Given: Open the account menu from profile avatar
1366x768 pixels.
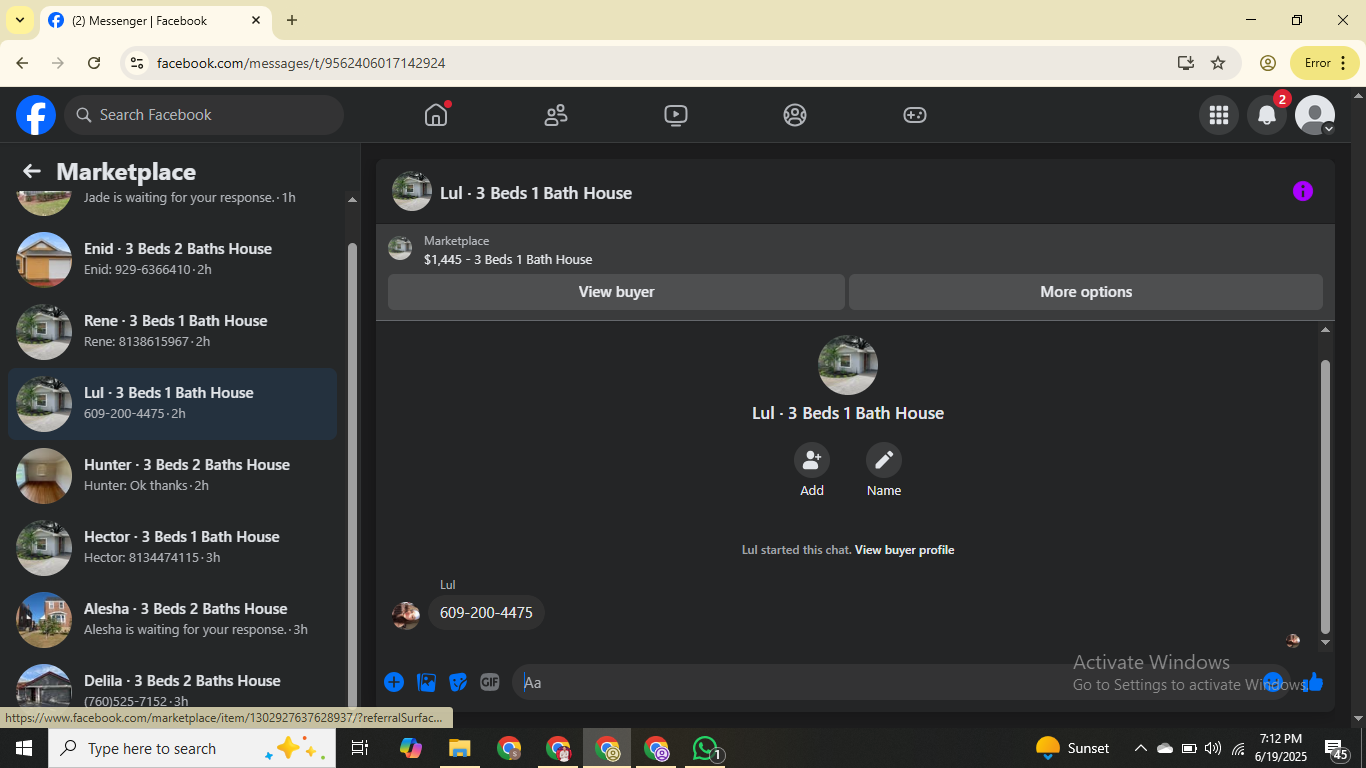Looking at the screenshot, I should (x=1315, y=115).
